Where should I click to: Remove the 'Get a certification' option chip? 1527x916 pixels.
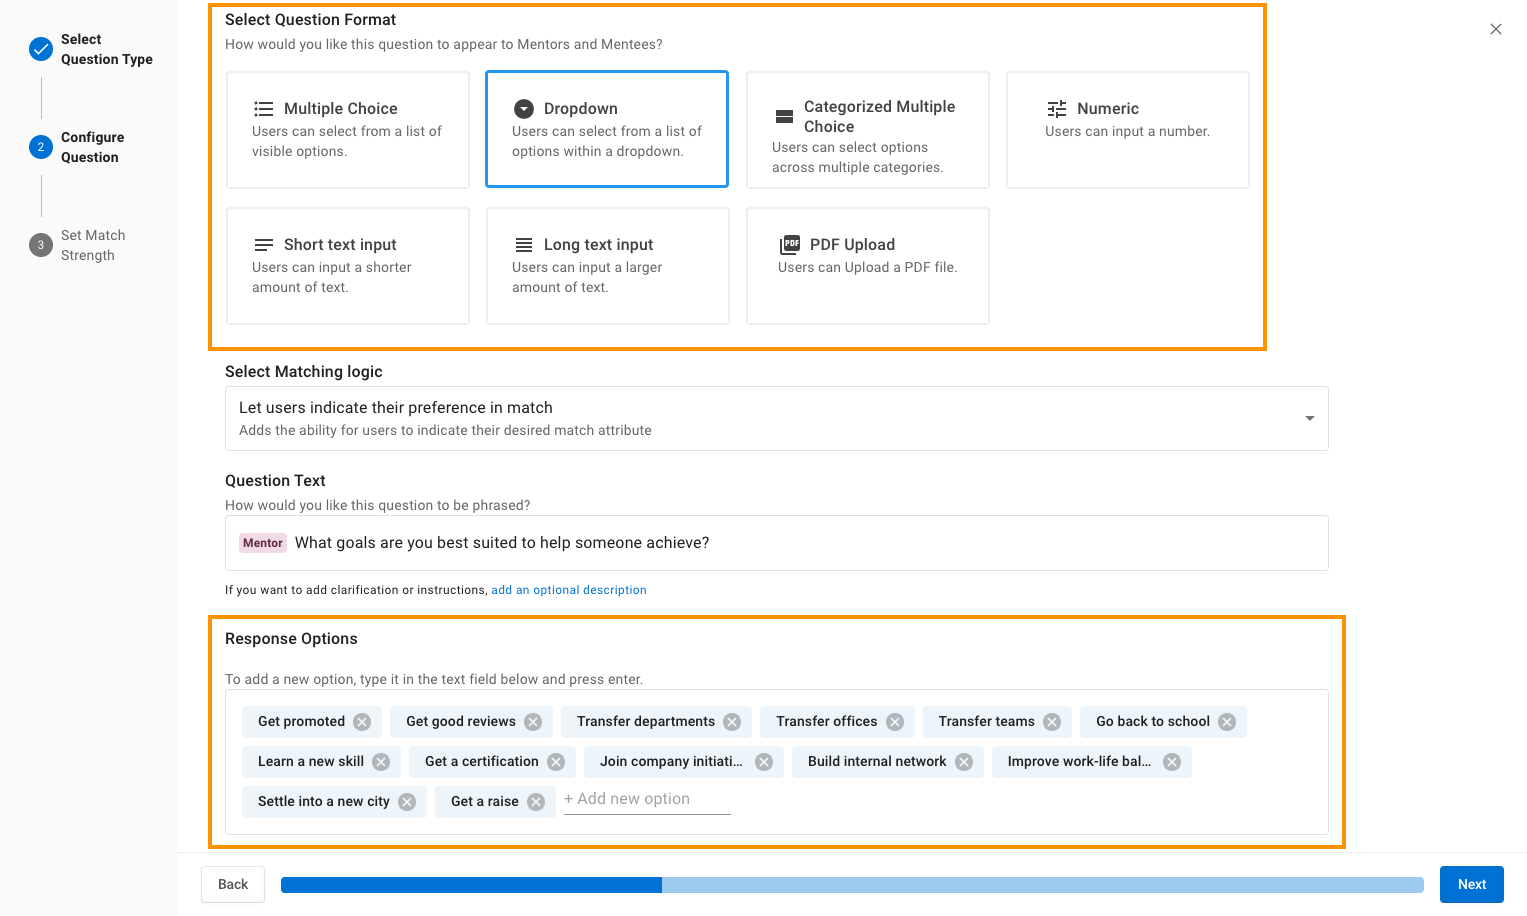tap(556, 762)
